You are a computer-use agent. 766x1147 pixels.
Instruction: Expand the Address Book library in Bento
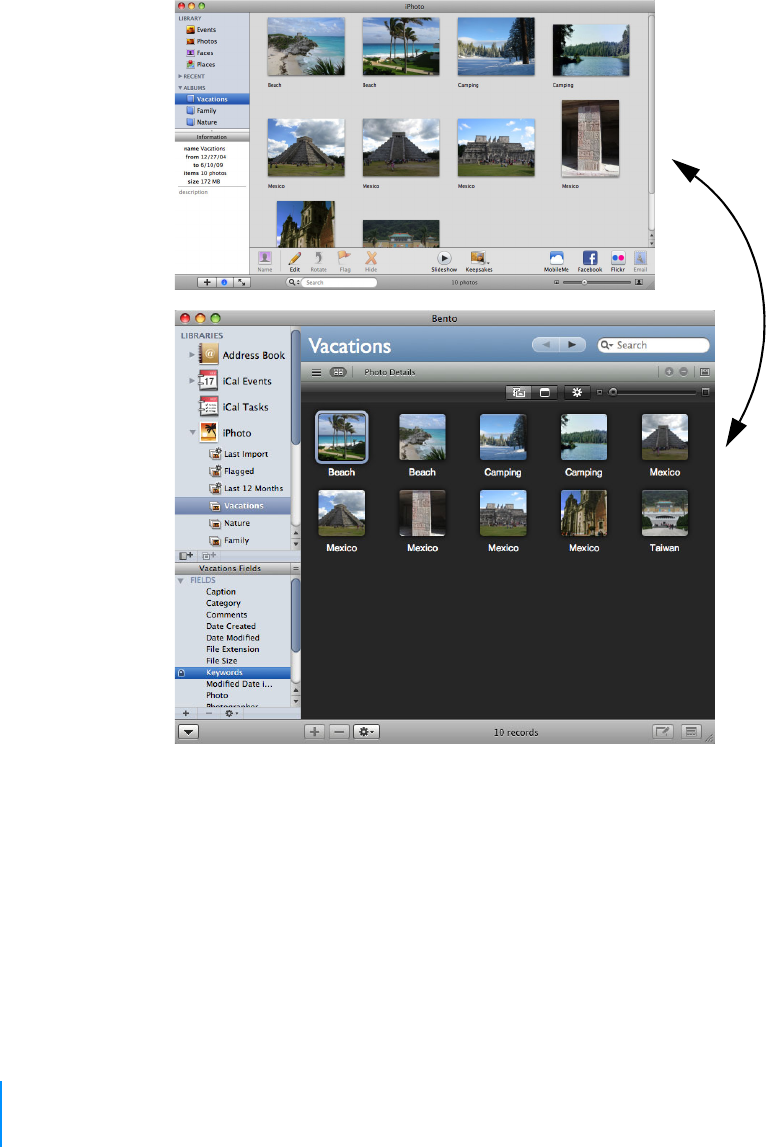click(192, 355)
